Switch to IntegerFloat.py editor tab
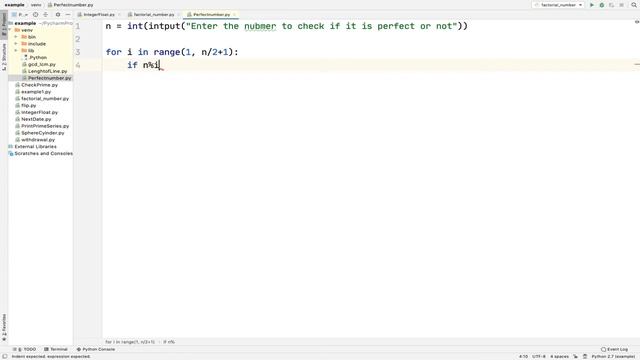The height and width of the screenshot is (360, 640). coord(99,14)
